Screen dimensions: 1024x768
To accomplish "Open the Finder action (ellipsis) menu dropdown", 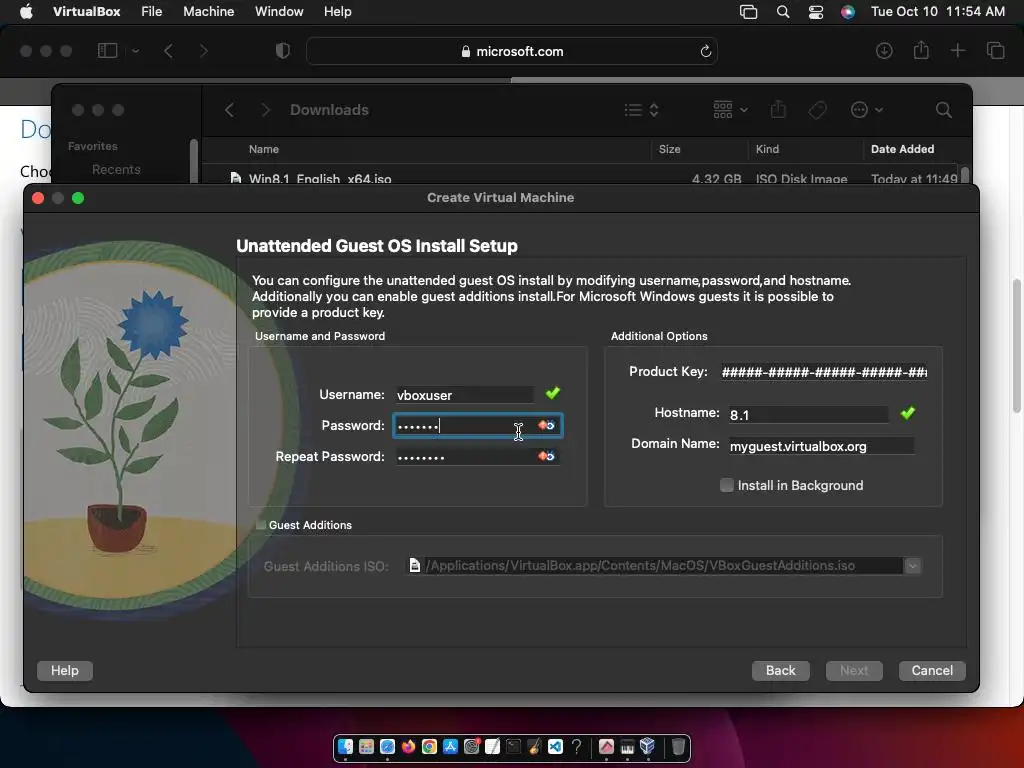I will [x=867, y=110].
